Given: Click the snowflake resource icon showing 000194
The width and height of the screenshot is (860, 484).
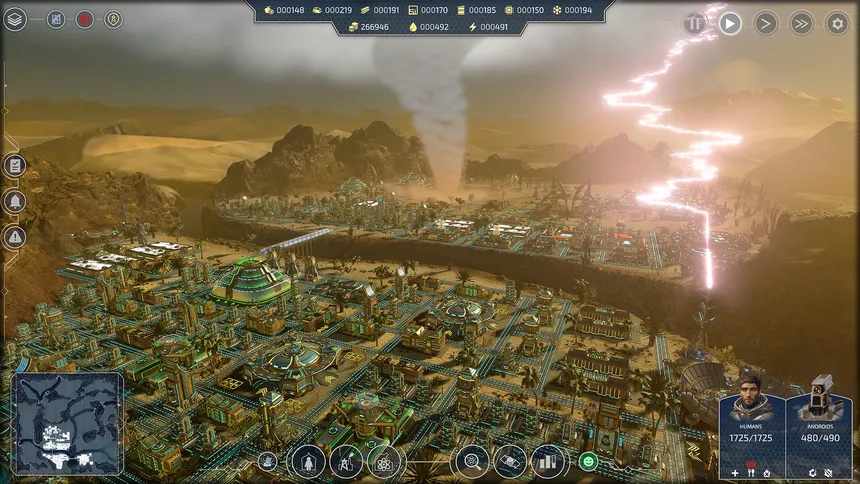Looking at the screenshot, I should [557, 10].
